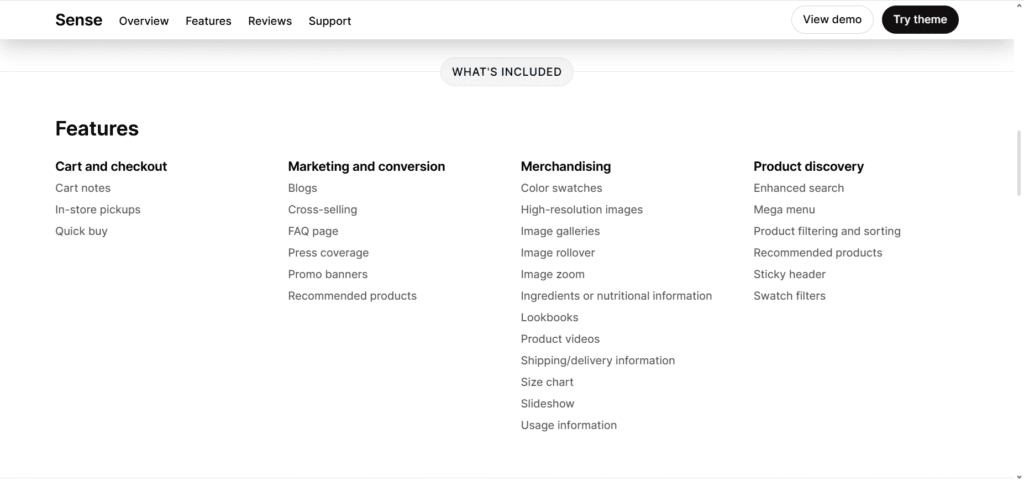The image size is (1024, 481).
Task: Open the Mega menu feature link
Action: point(784,210)
